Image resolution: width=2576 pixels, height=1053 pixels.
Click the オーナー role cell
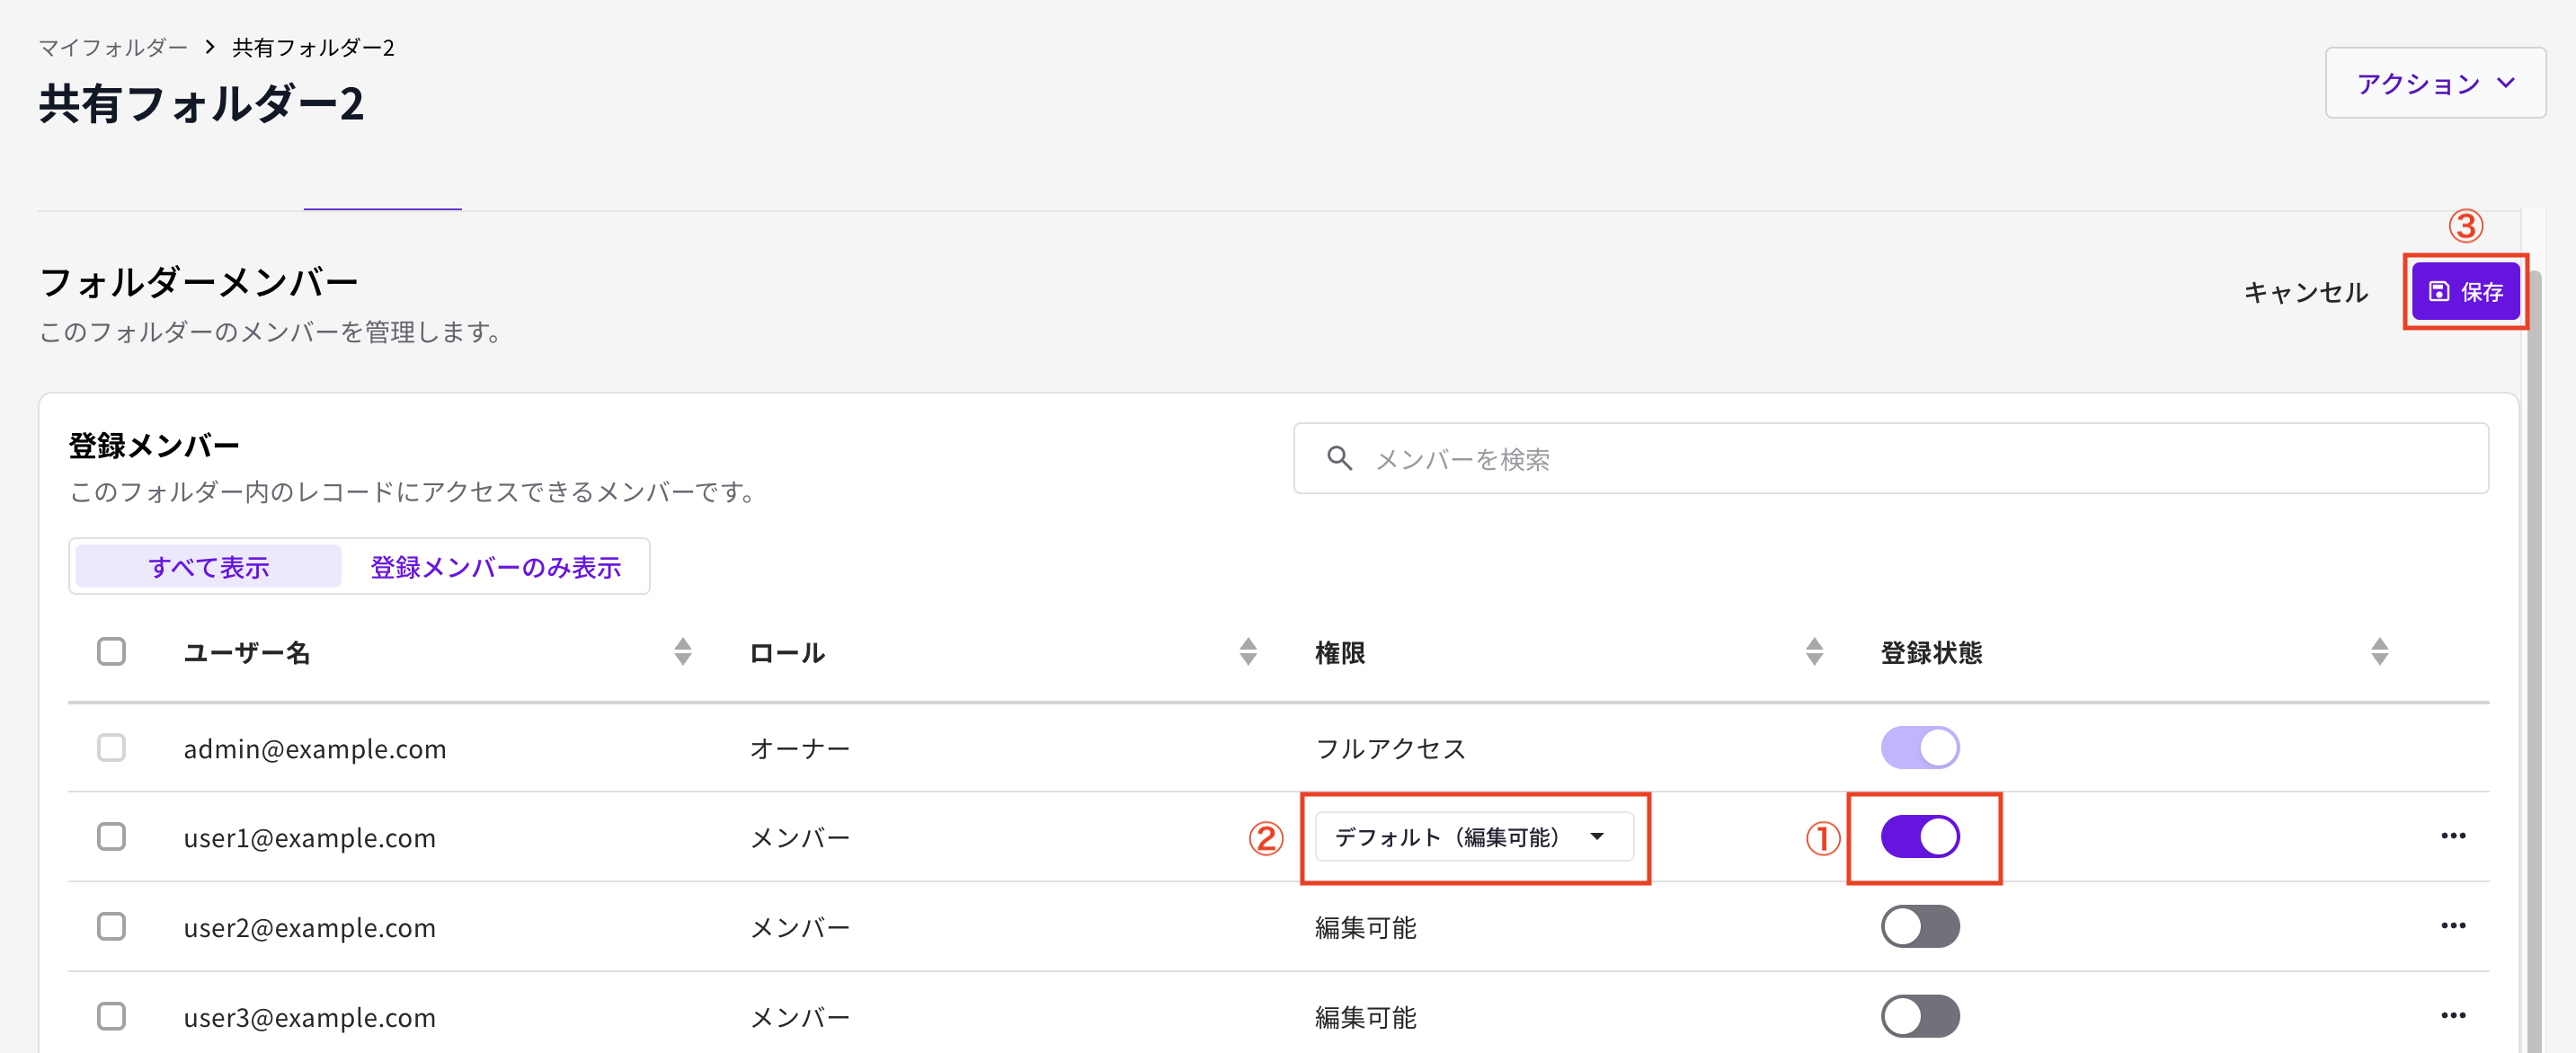799,748
